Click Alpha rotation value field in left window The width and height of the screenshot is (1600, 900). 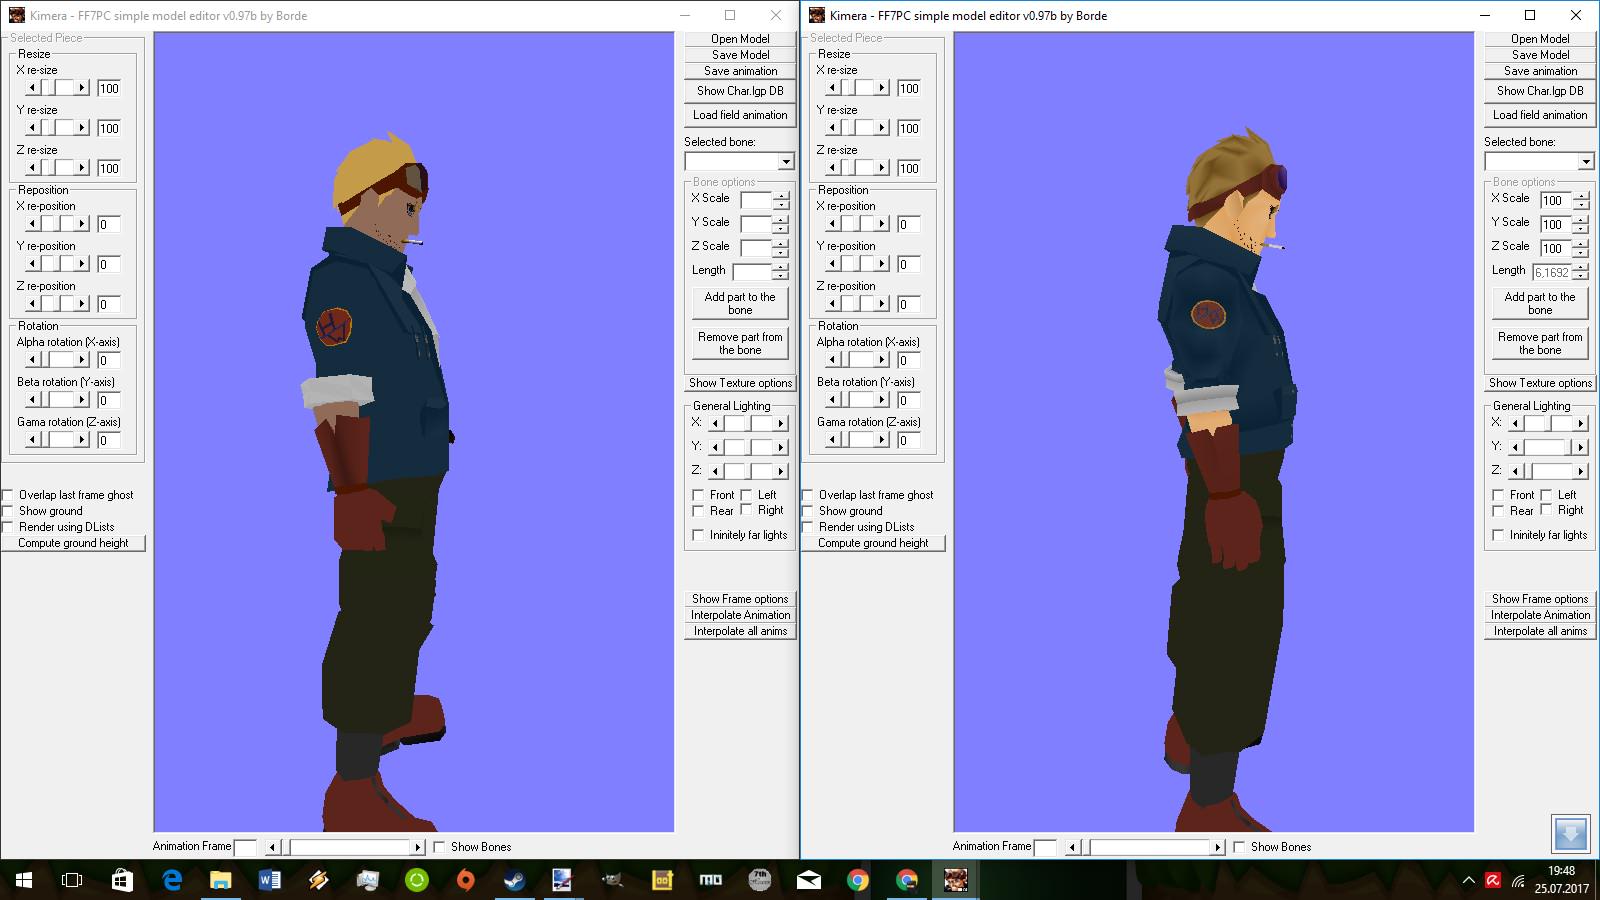[x=108, y=360]
